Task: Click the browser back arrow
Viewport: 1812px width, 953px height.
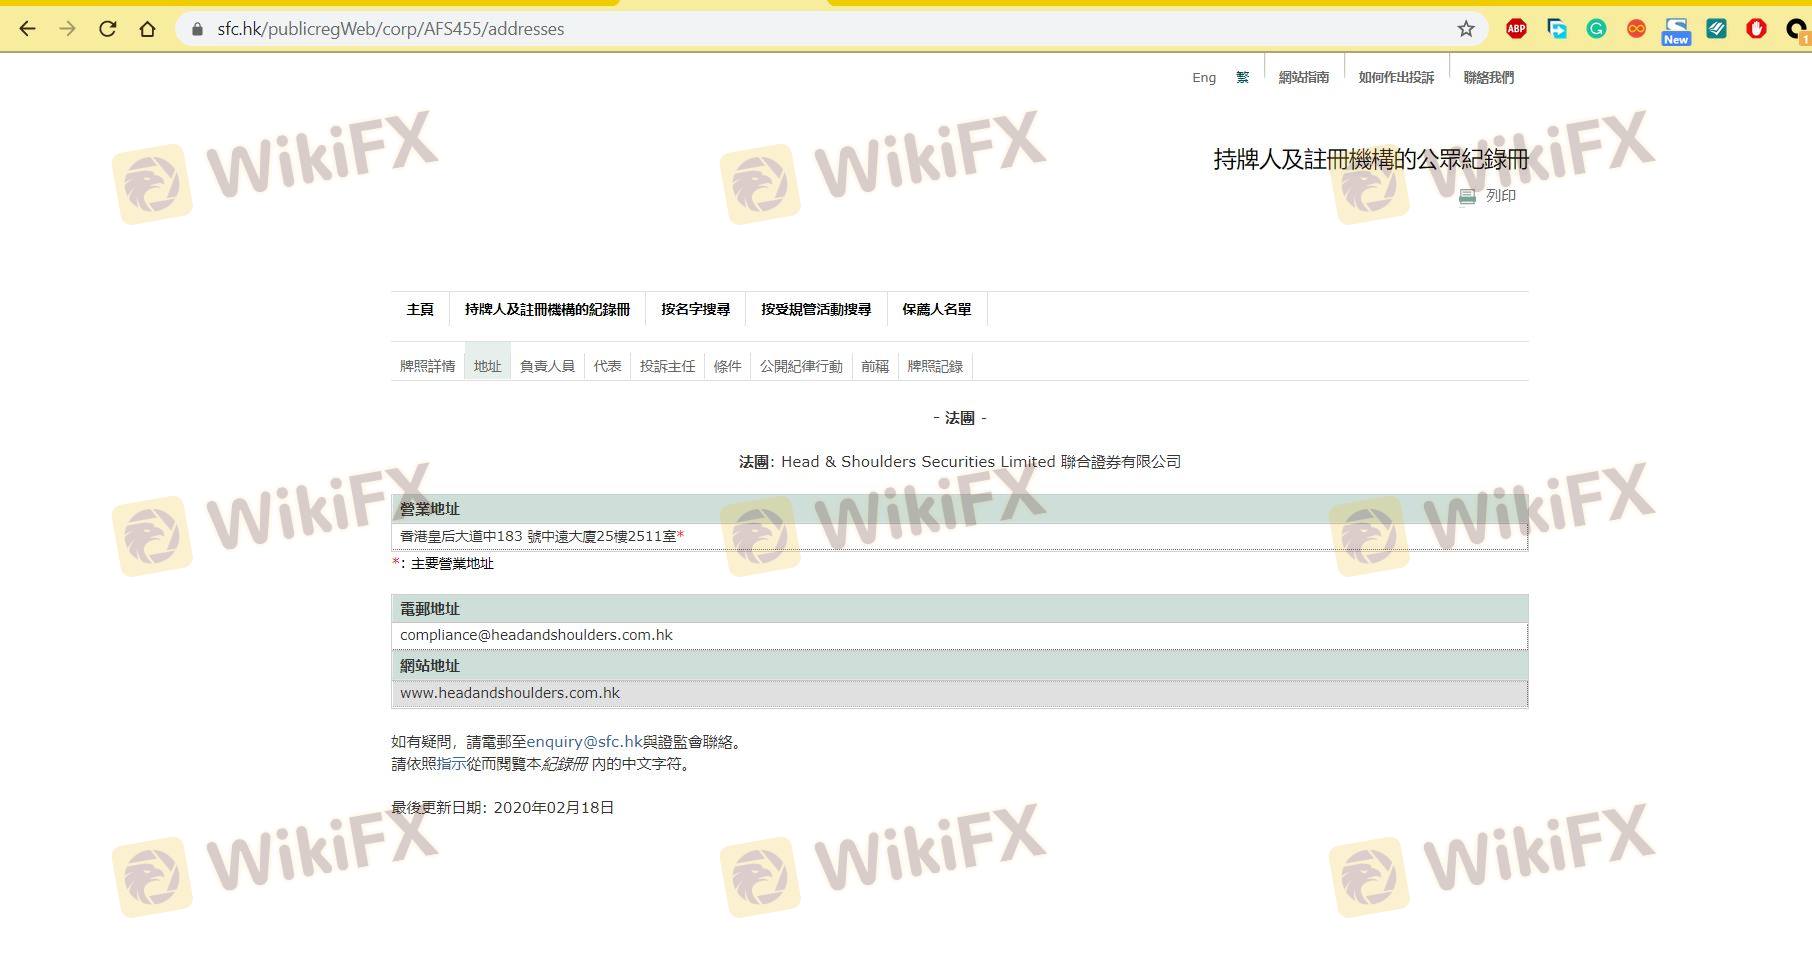Action: tap(27, 29)
